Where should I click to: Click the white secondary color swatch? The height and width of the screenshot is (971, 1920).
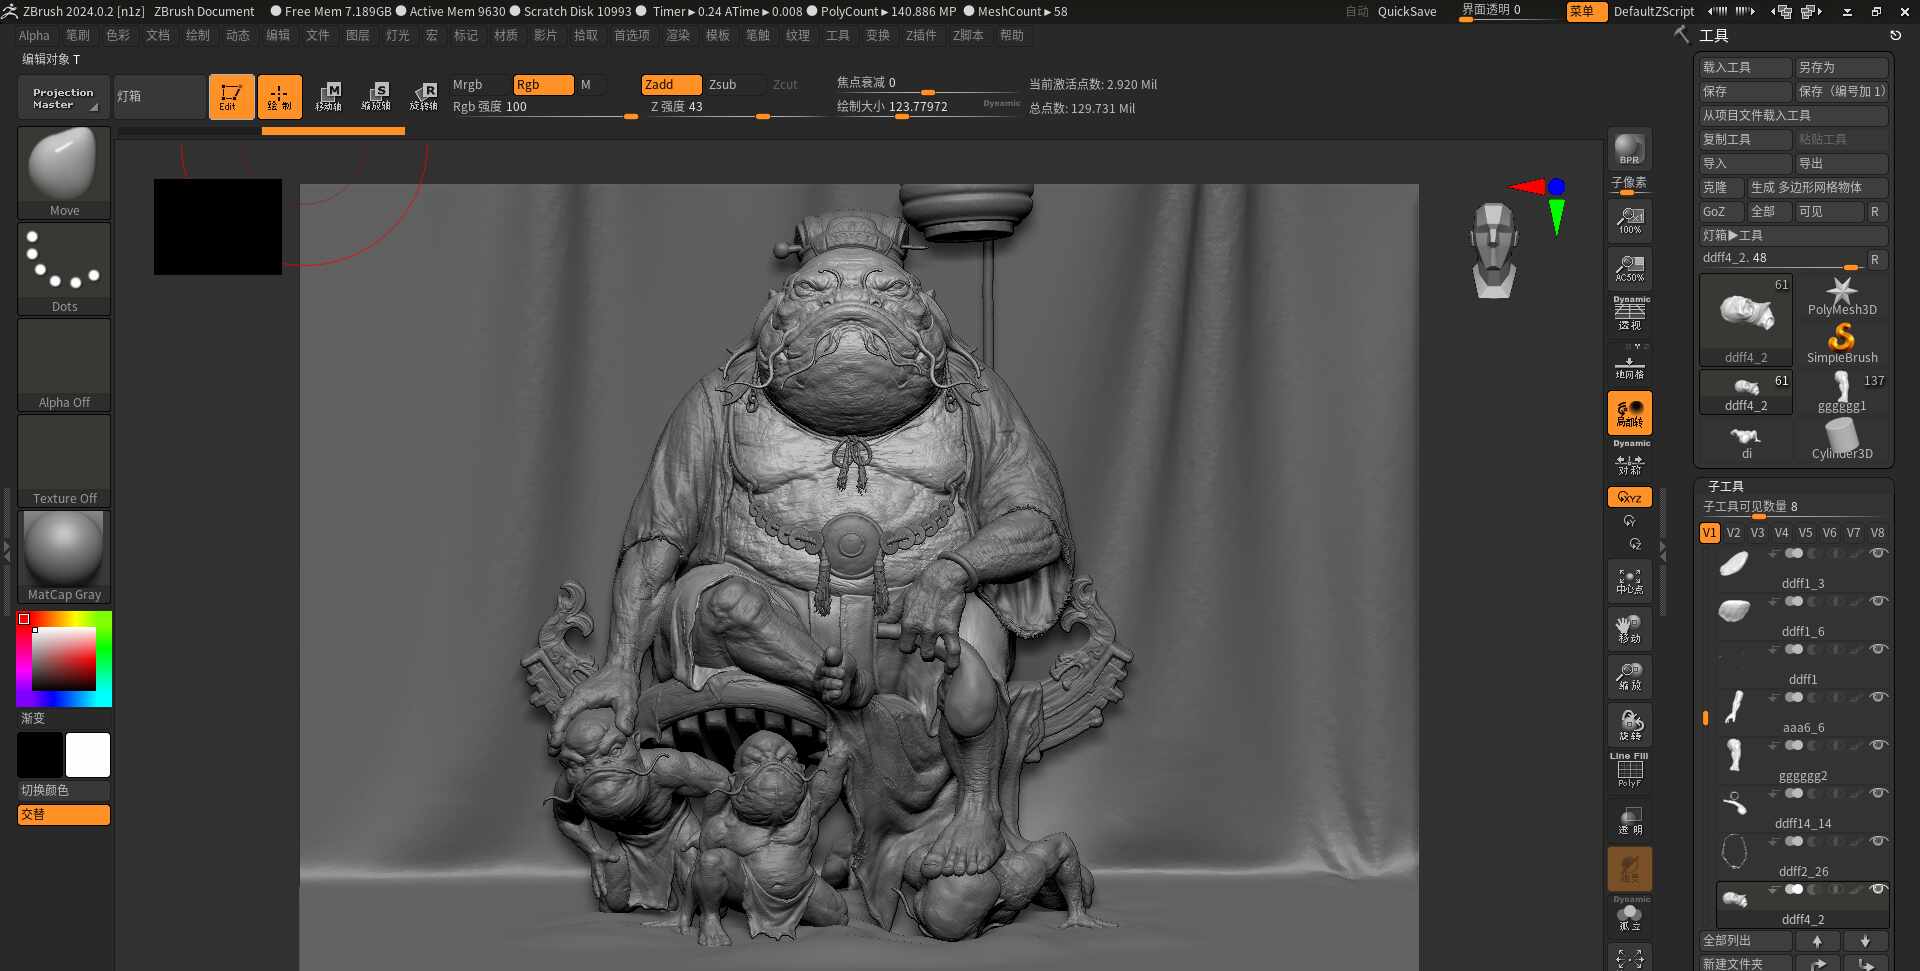coord(88,755)
